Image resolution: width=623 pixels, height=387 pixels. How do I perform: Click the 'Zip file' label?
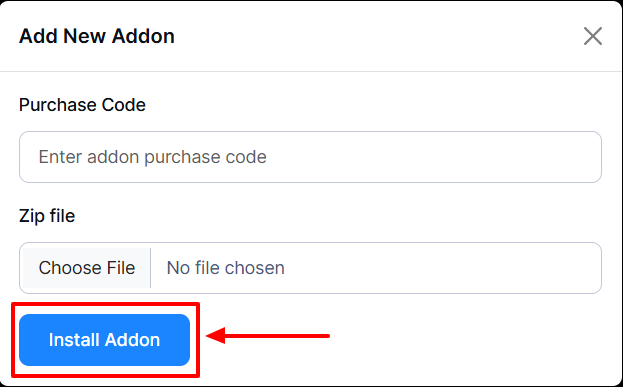click(47, 216)
